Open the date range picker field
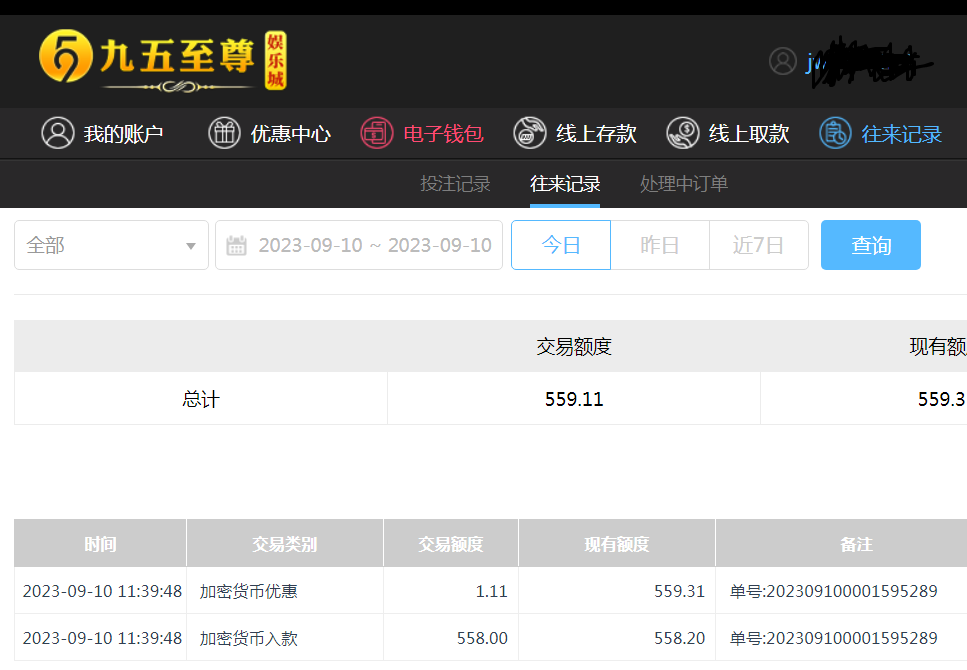This screenshot has width=967, height=670. click(359, 245)
